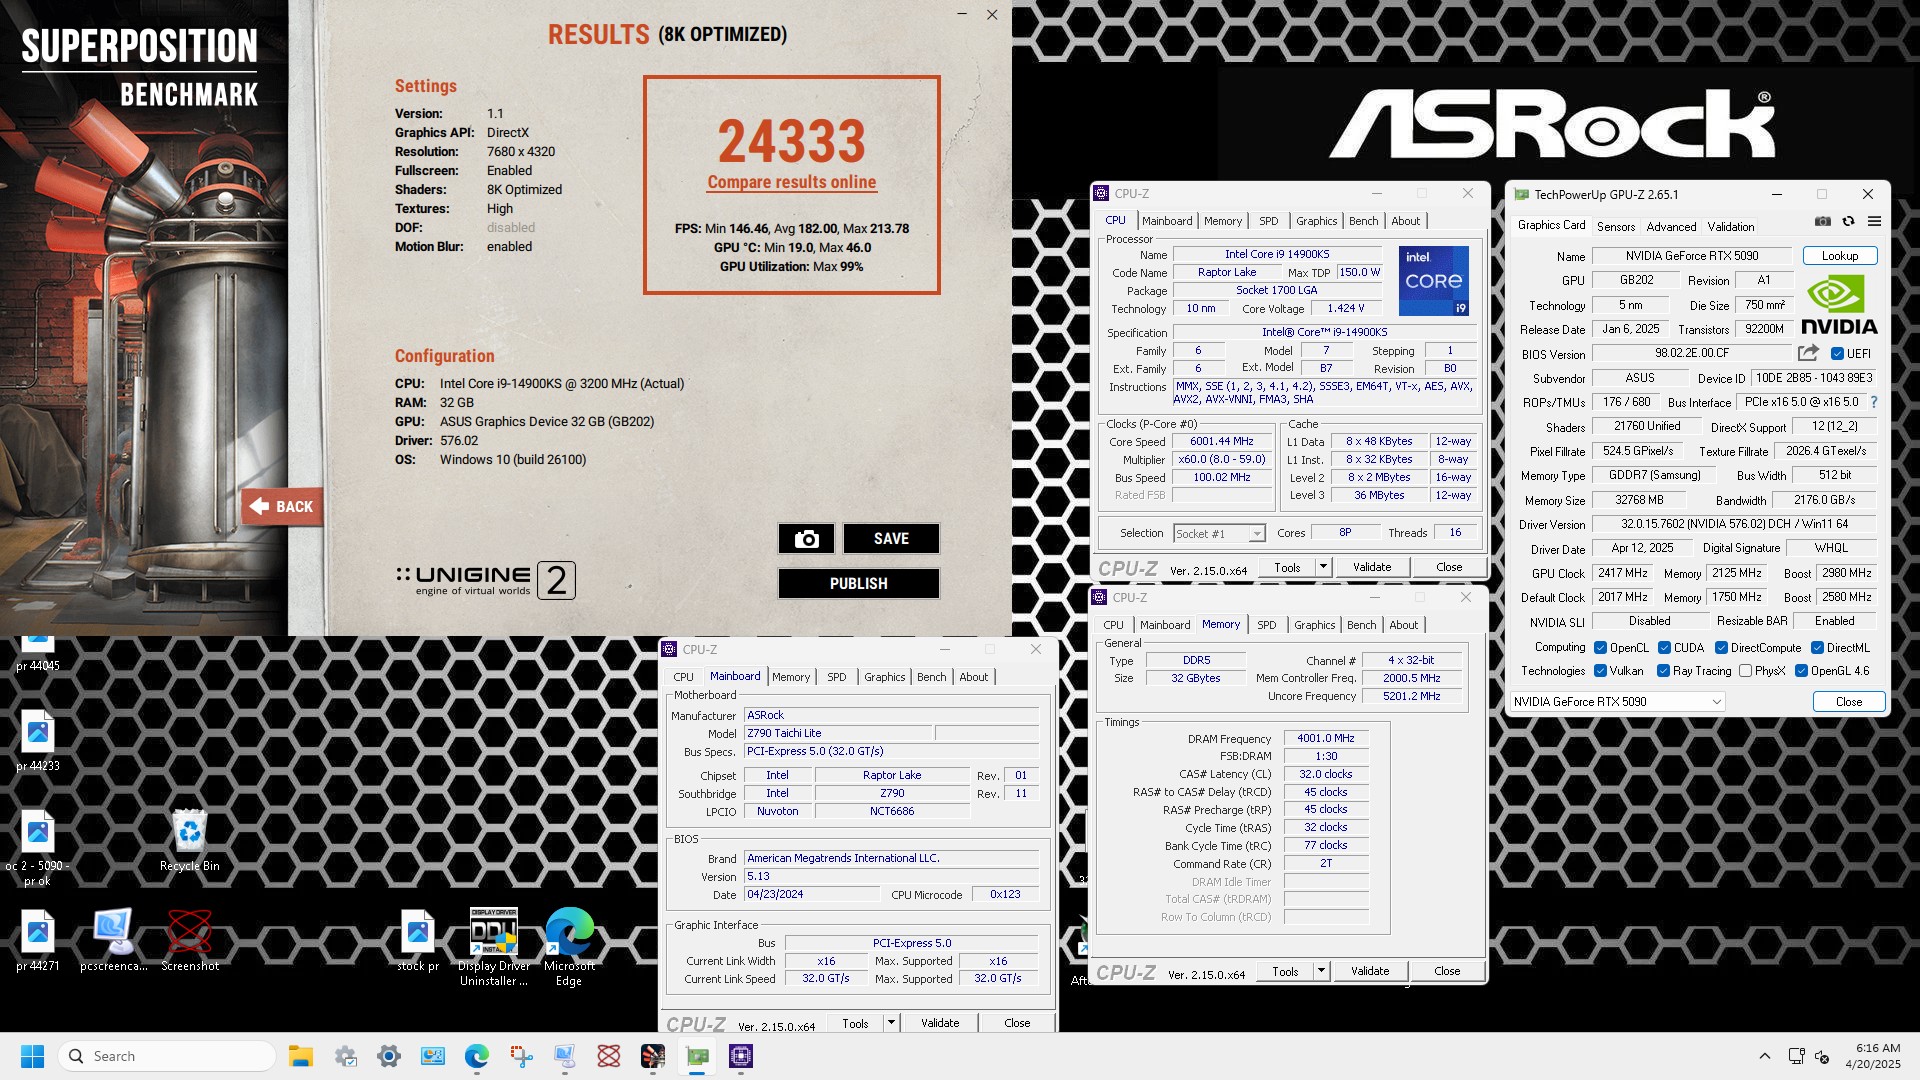Click the Lookup button in GPU-Z
Screen dimensions: 1920x1080
pyautogui.click(x=1839, y=256)
